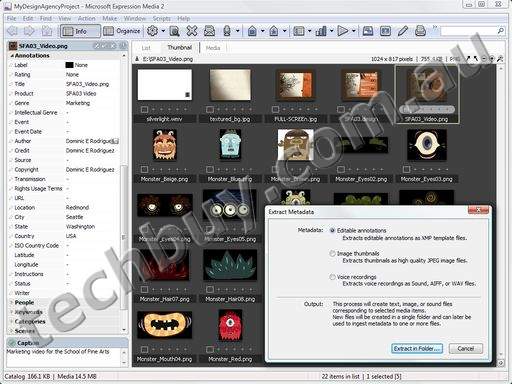
Task: Switch to the Info panel button
Action: click(80, 31)
